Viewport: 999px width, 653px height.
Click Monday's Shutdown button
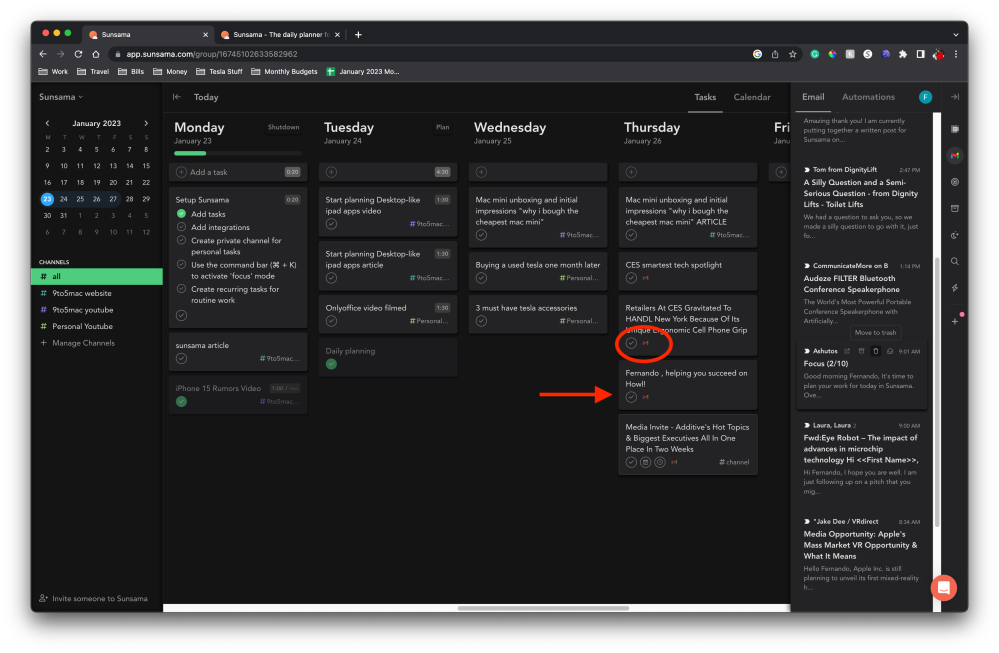pyautogui.click(x=284, y=127)
